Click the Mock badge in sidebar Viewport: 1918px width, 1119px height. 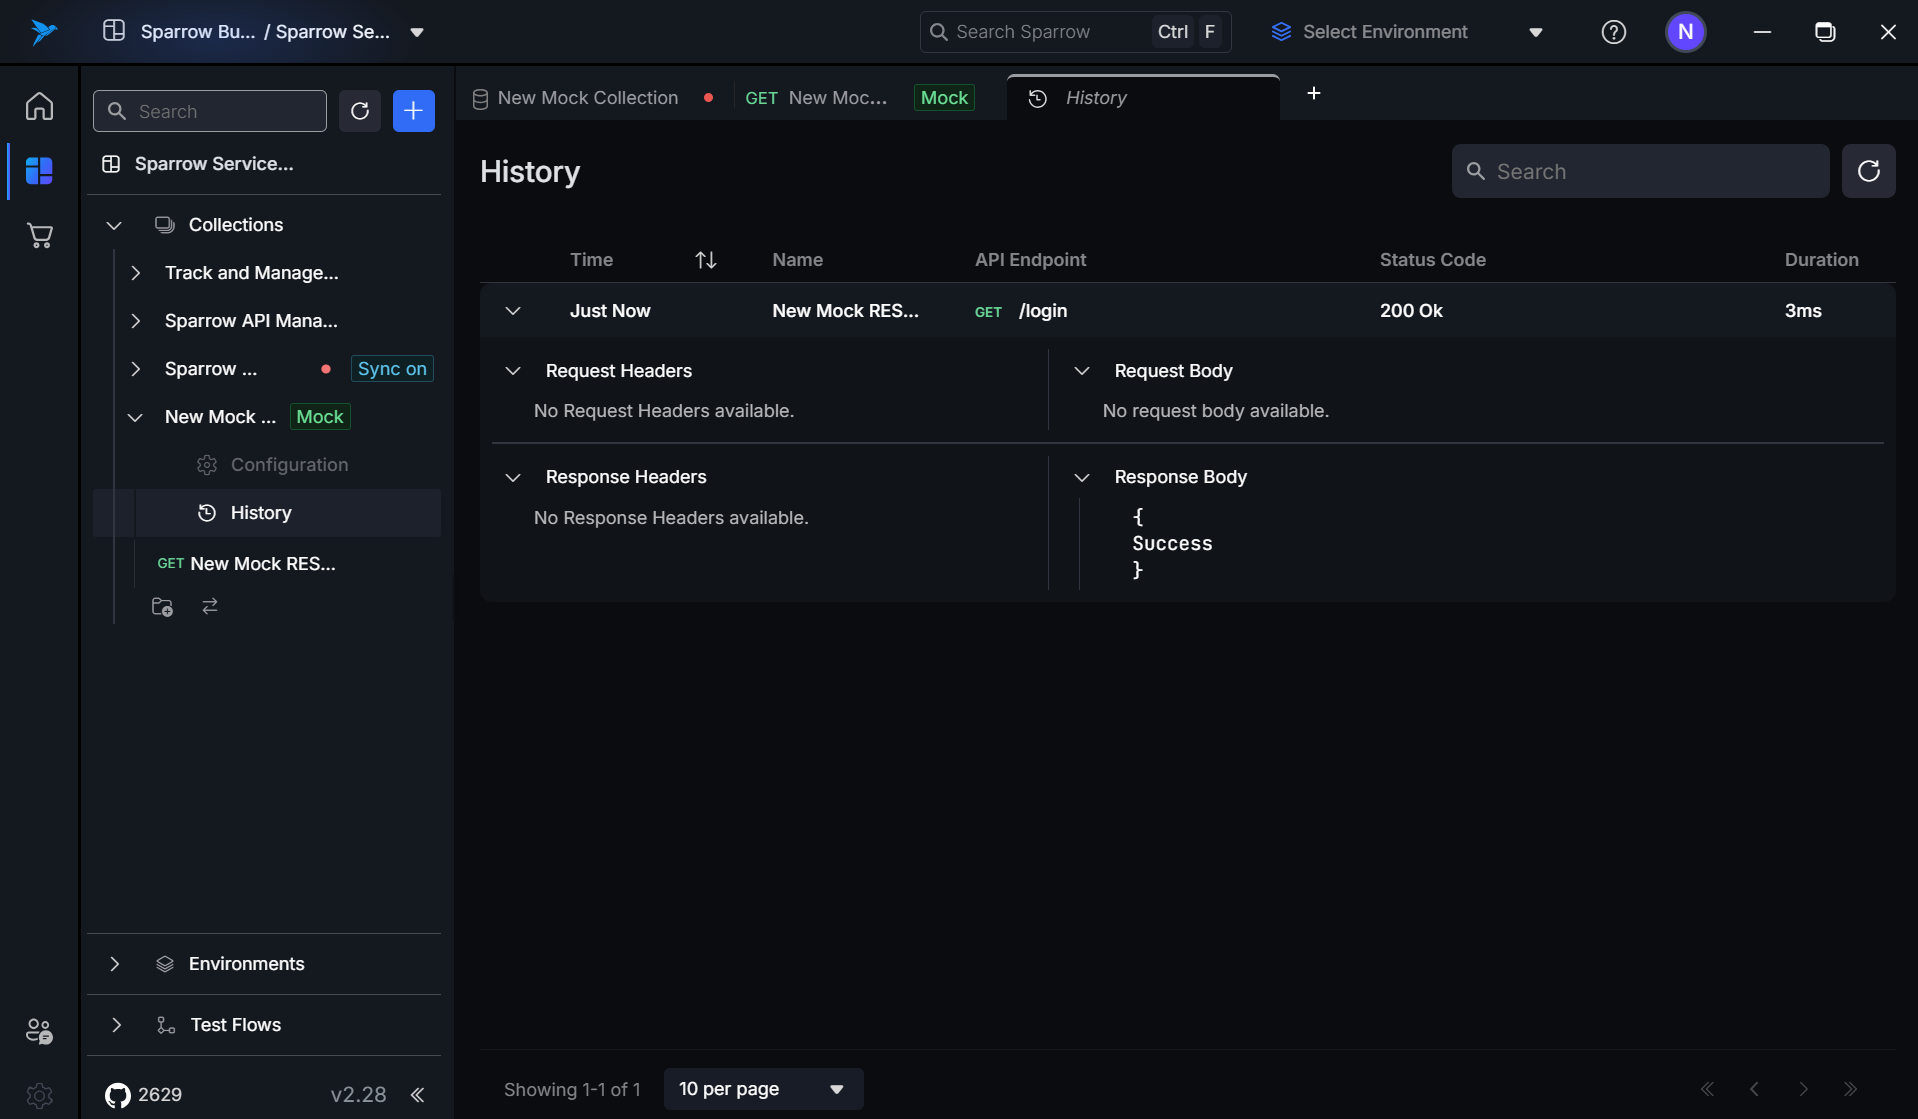click(x=320, y=417)
